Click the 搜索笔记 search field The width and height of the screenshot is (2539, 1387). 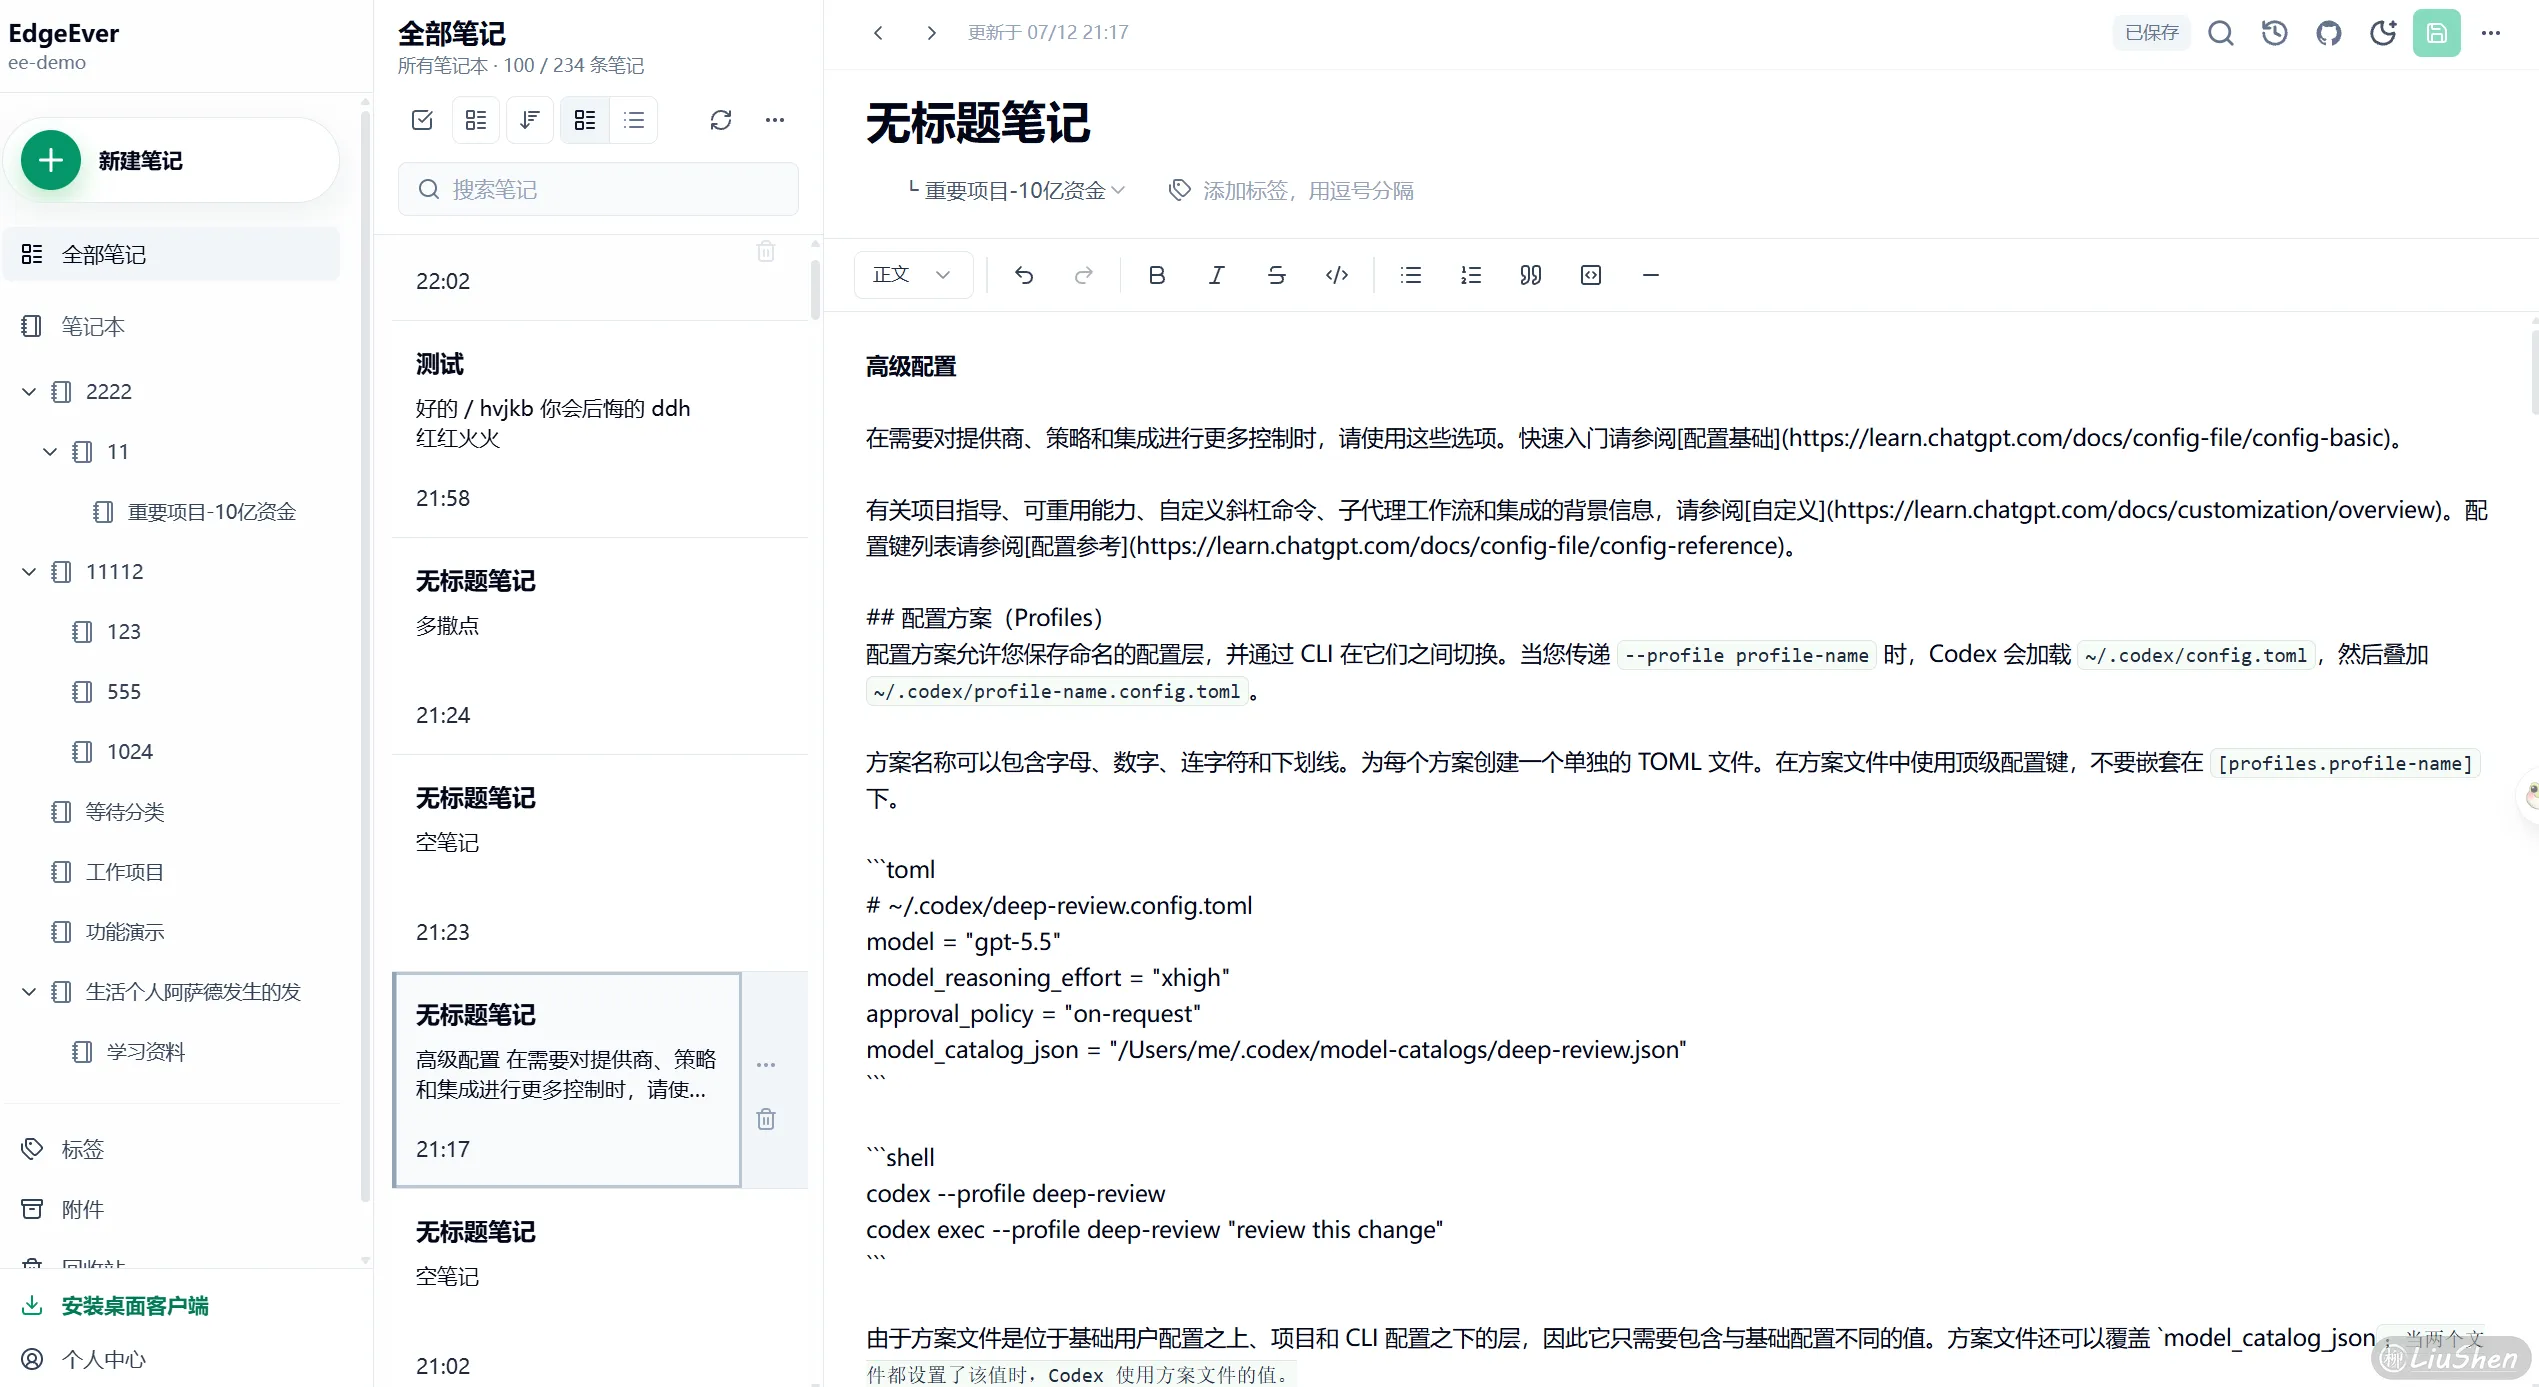(598, 189)
